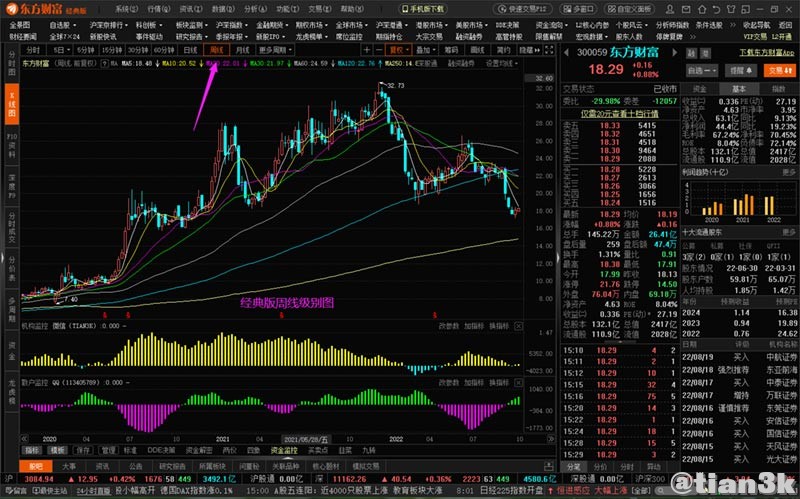
Task: Open 下载东方财富App link
Action: coord(767,53)
